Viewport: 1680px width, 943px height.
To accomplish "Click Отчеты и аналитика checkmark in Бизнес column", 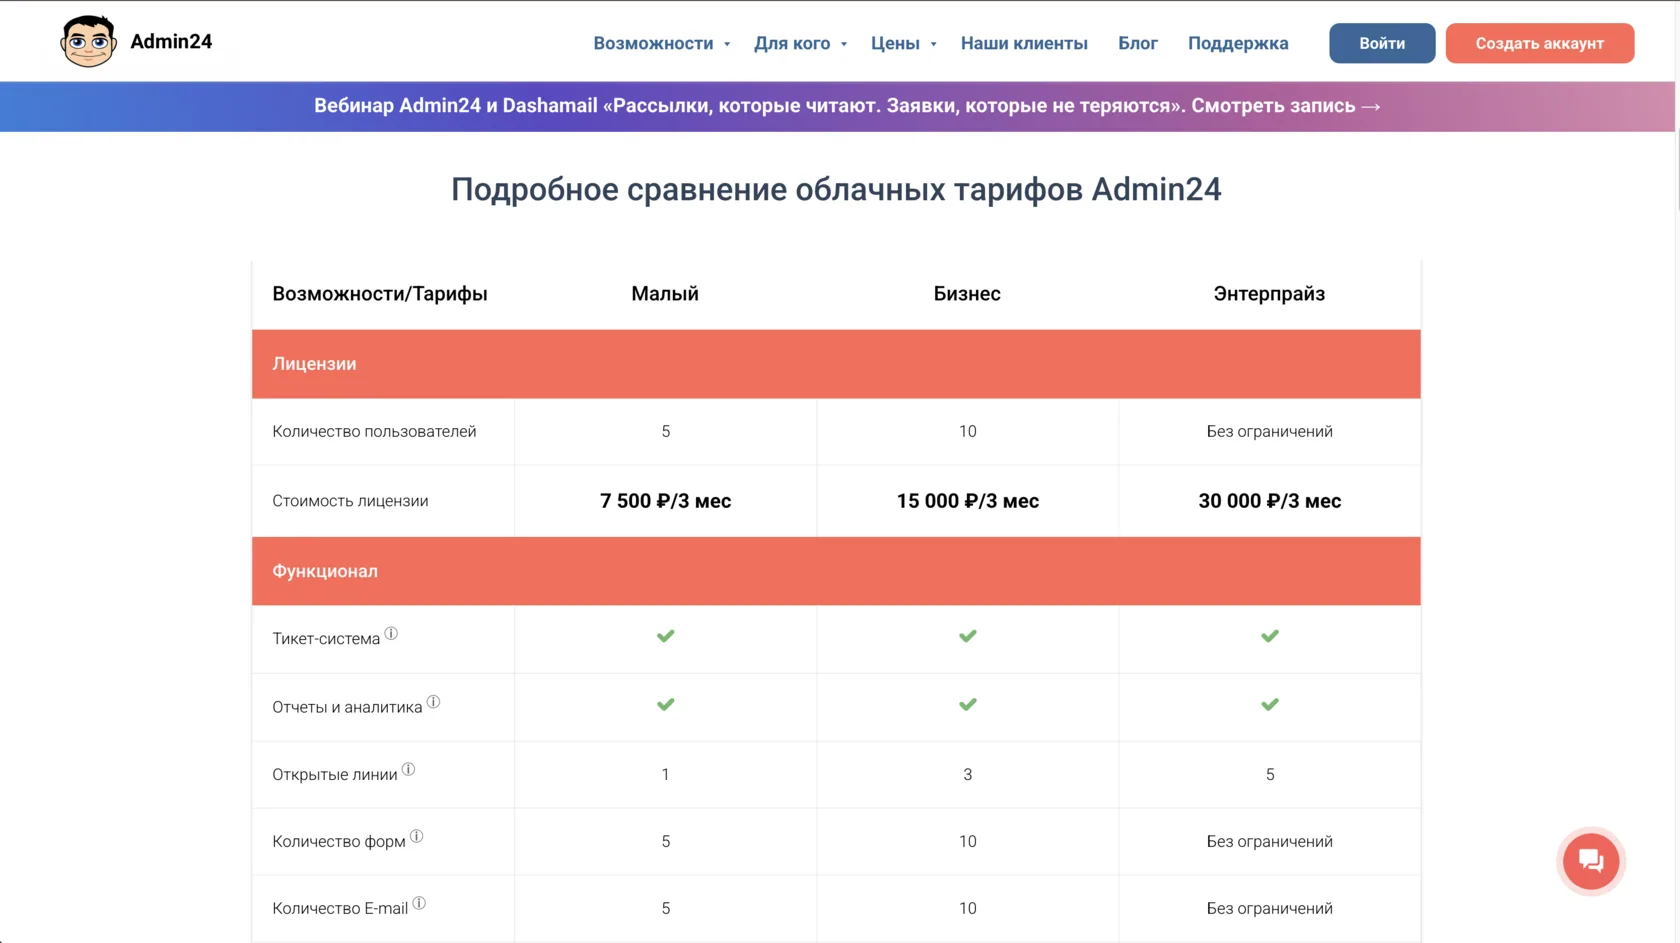I will 967,705.
